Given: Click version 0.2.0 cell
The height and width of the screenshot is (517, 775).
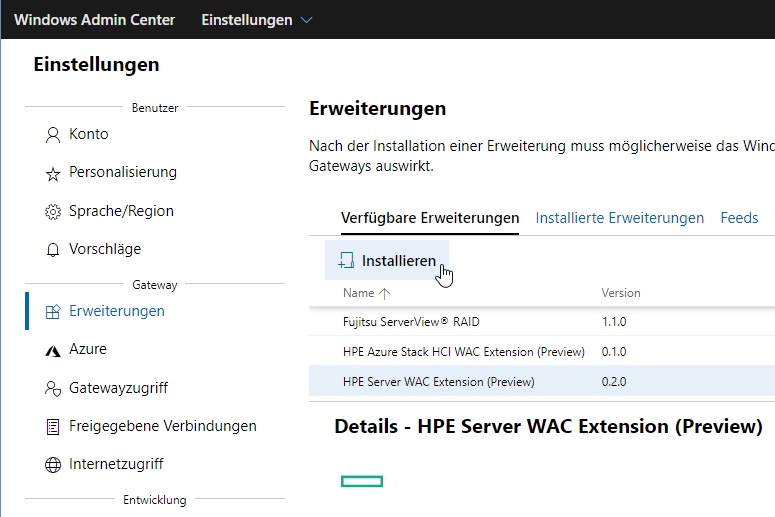Looking at the screenshot, I should click(614, 382).
